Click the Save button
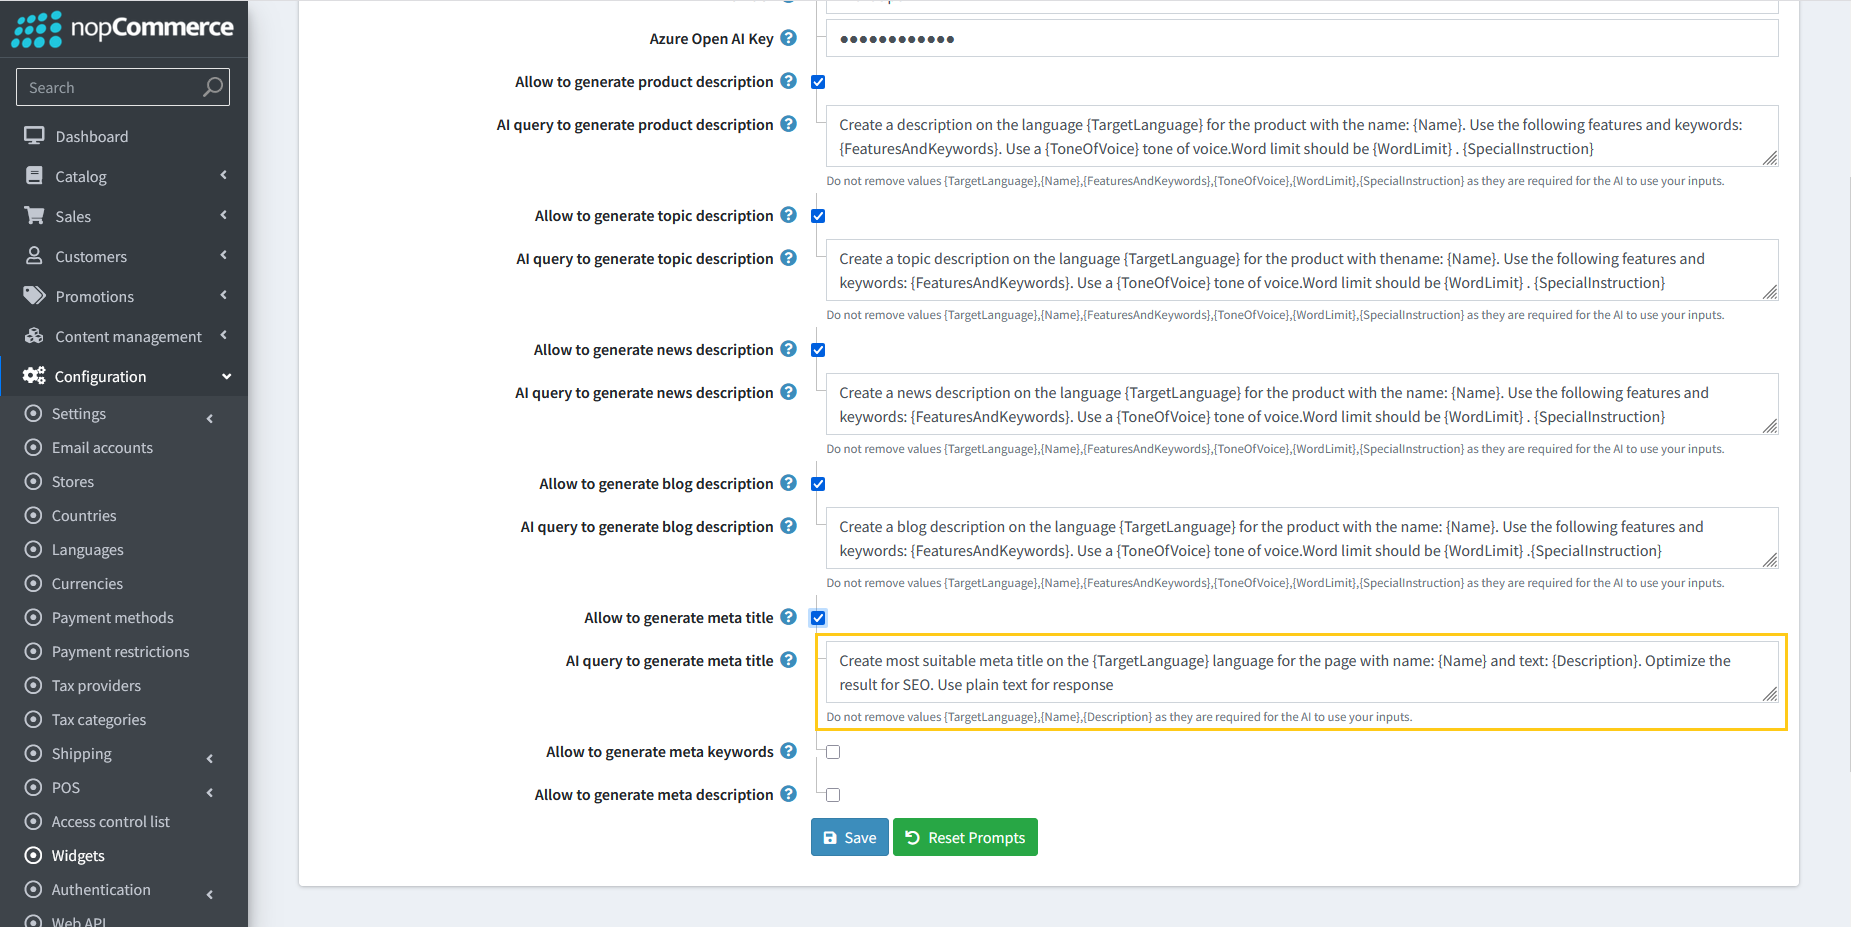 849,837
